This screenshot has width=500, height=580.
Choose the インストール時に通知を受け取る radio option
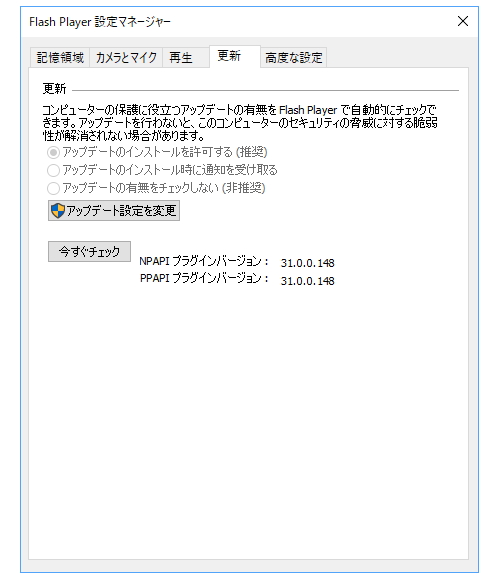(x=54, y=170)
